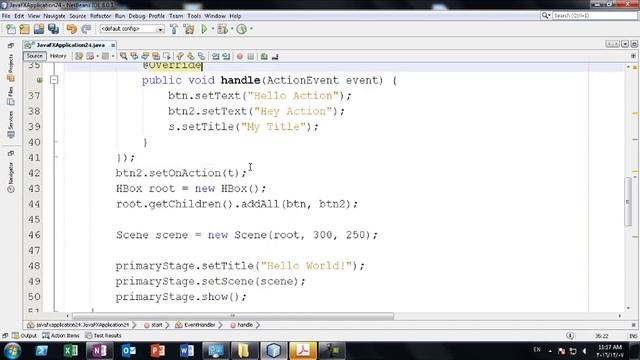Open the Source menu in menu bar
640x360 pixels.
[78, 16]
